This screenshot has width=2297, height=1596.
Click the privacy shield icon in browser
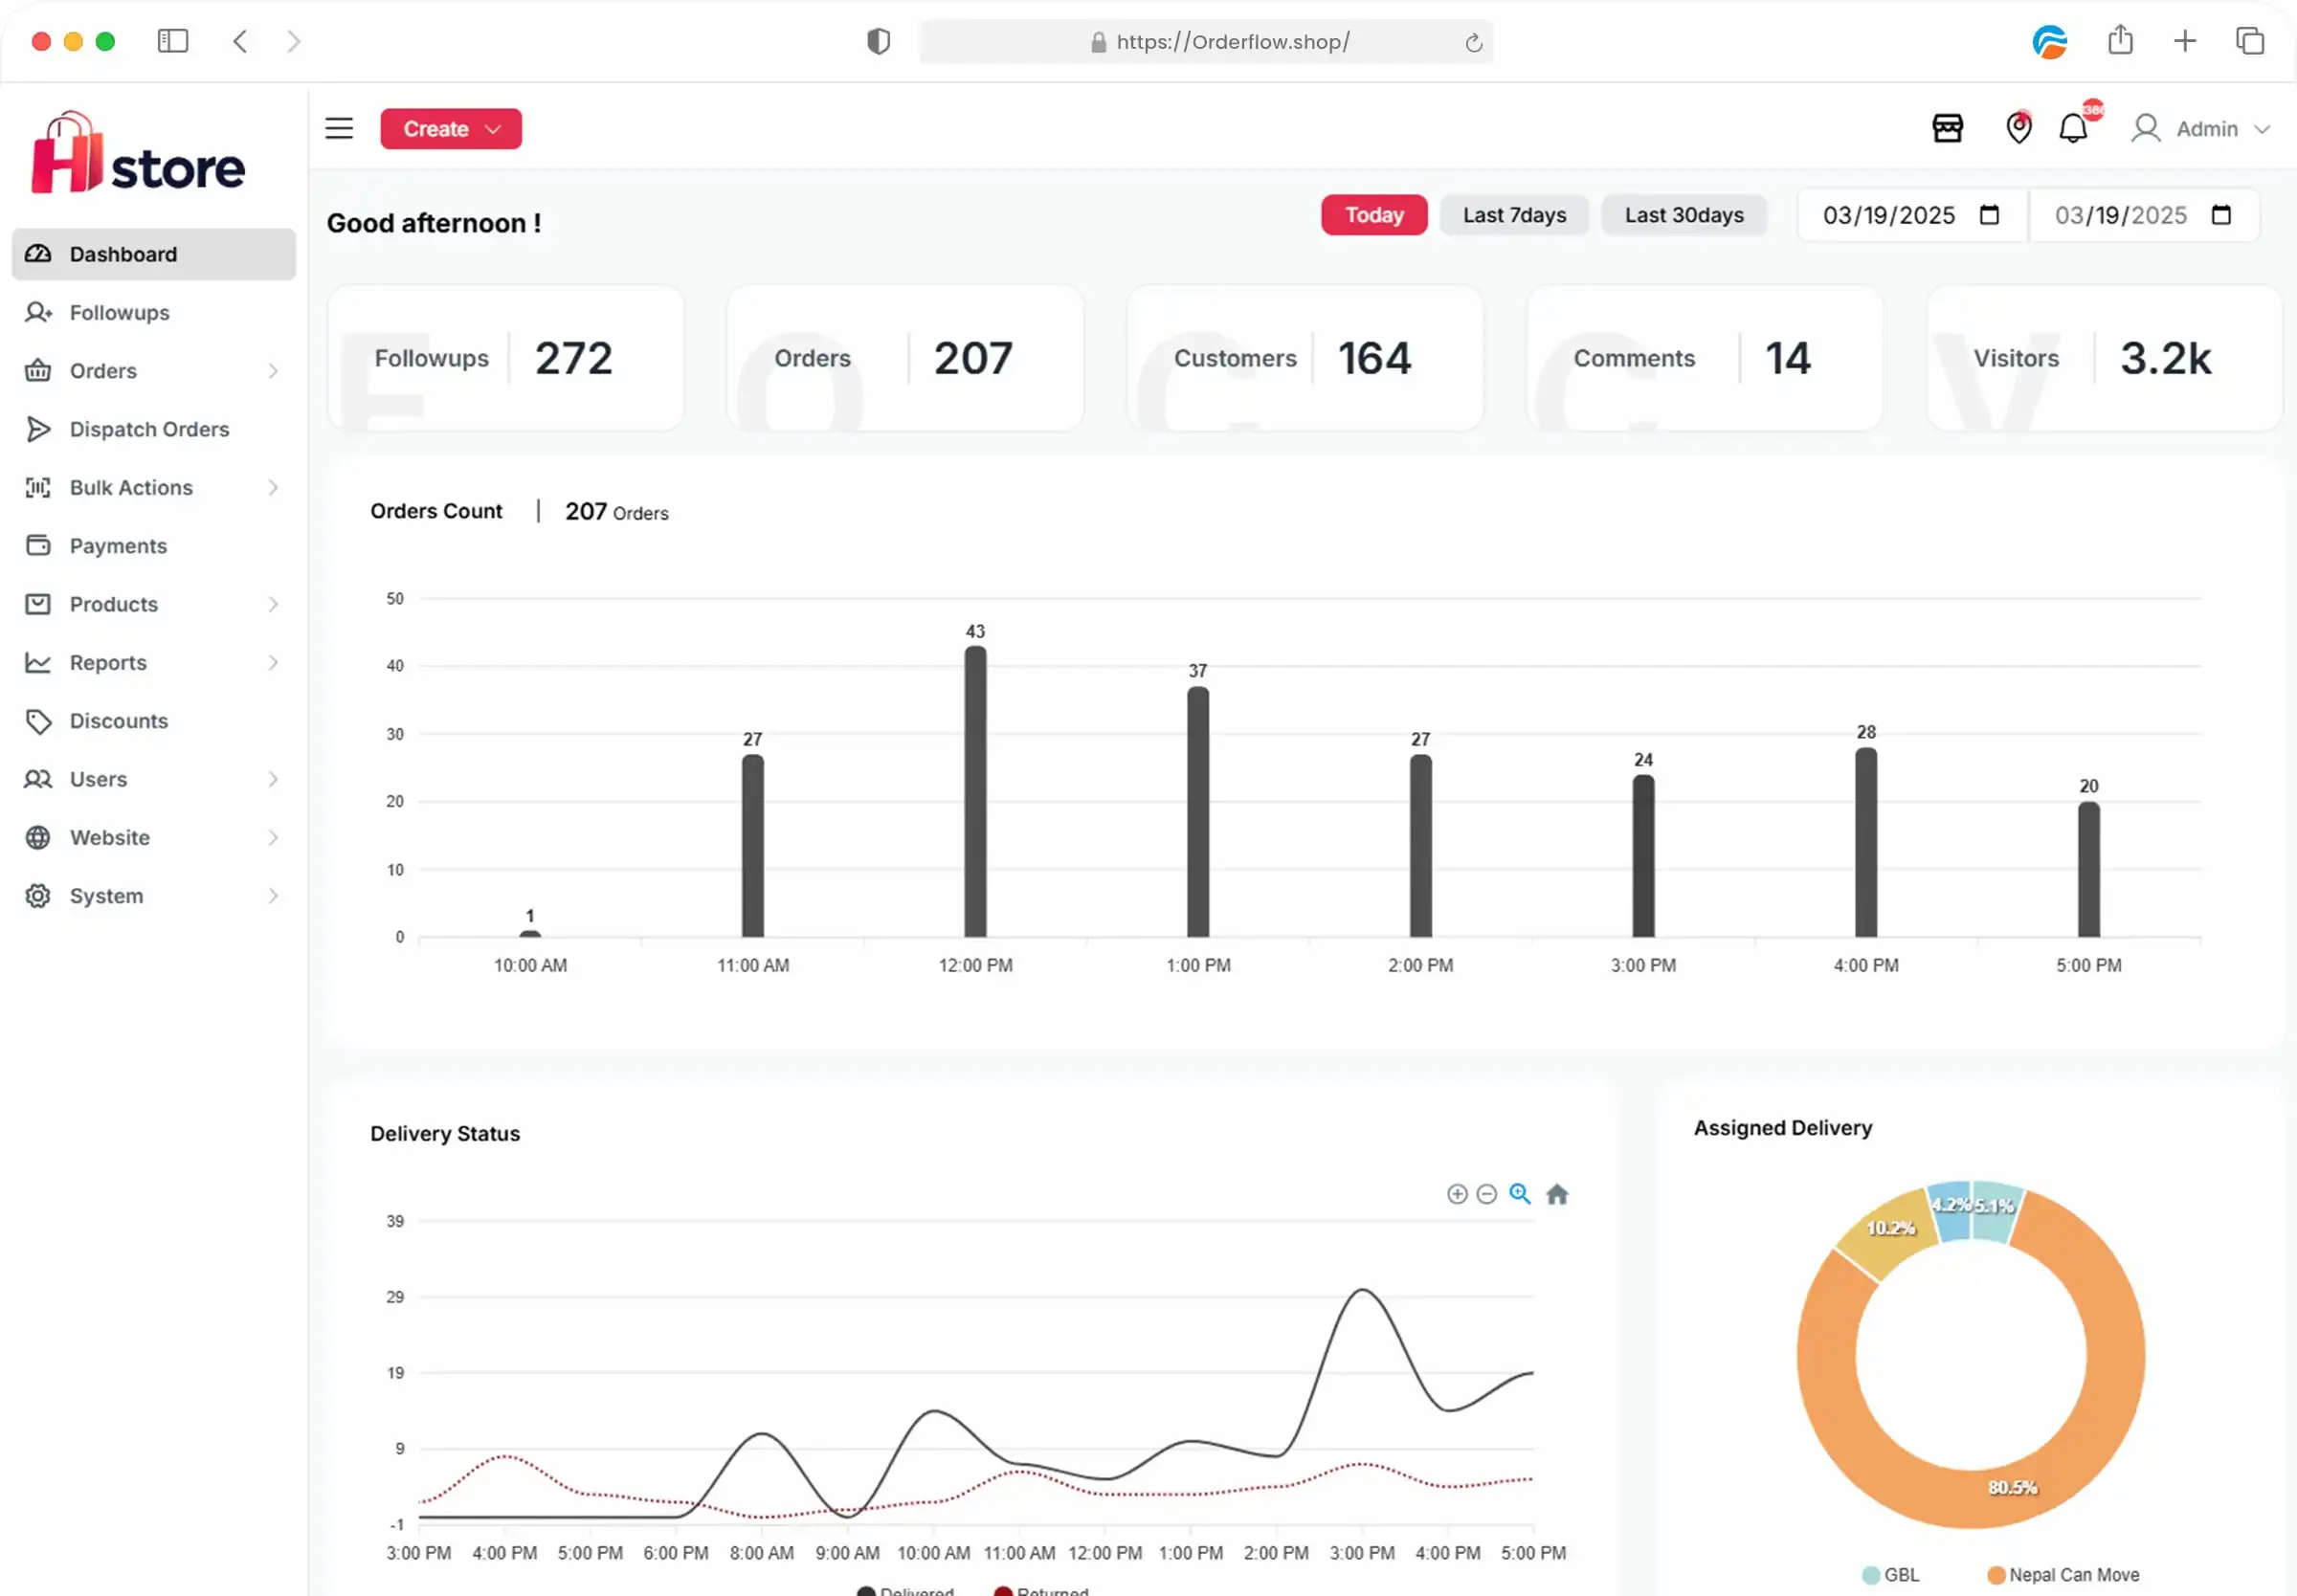[878, 41]
